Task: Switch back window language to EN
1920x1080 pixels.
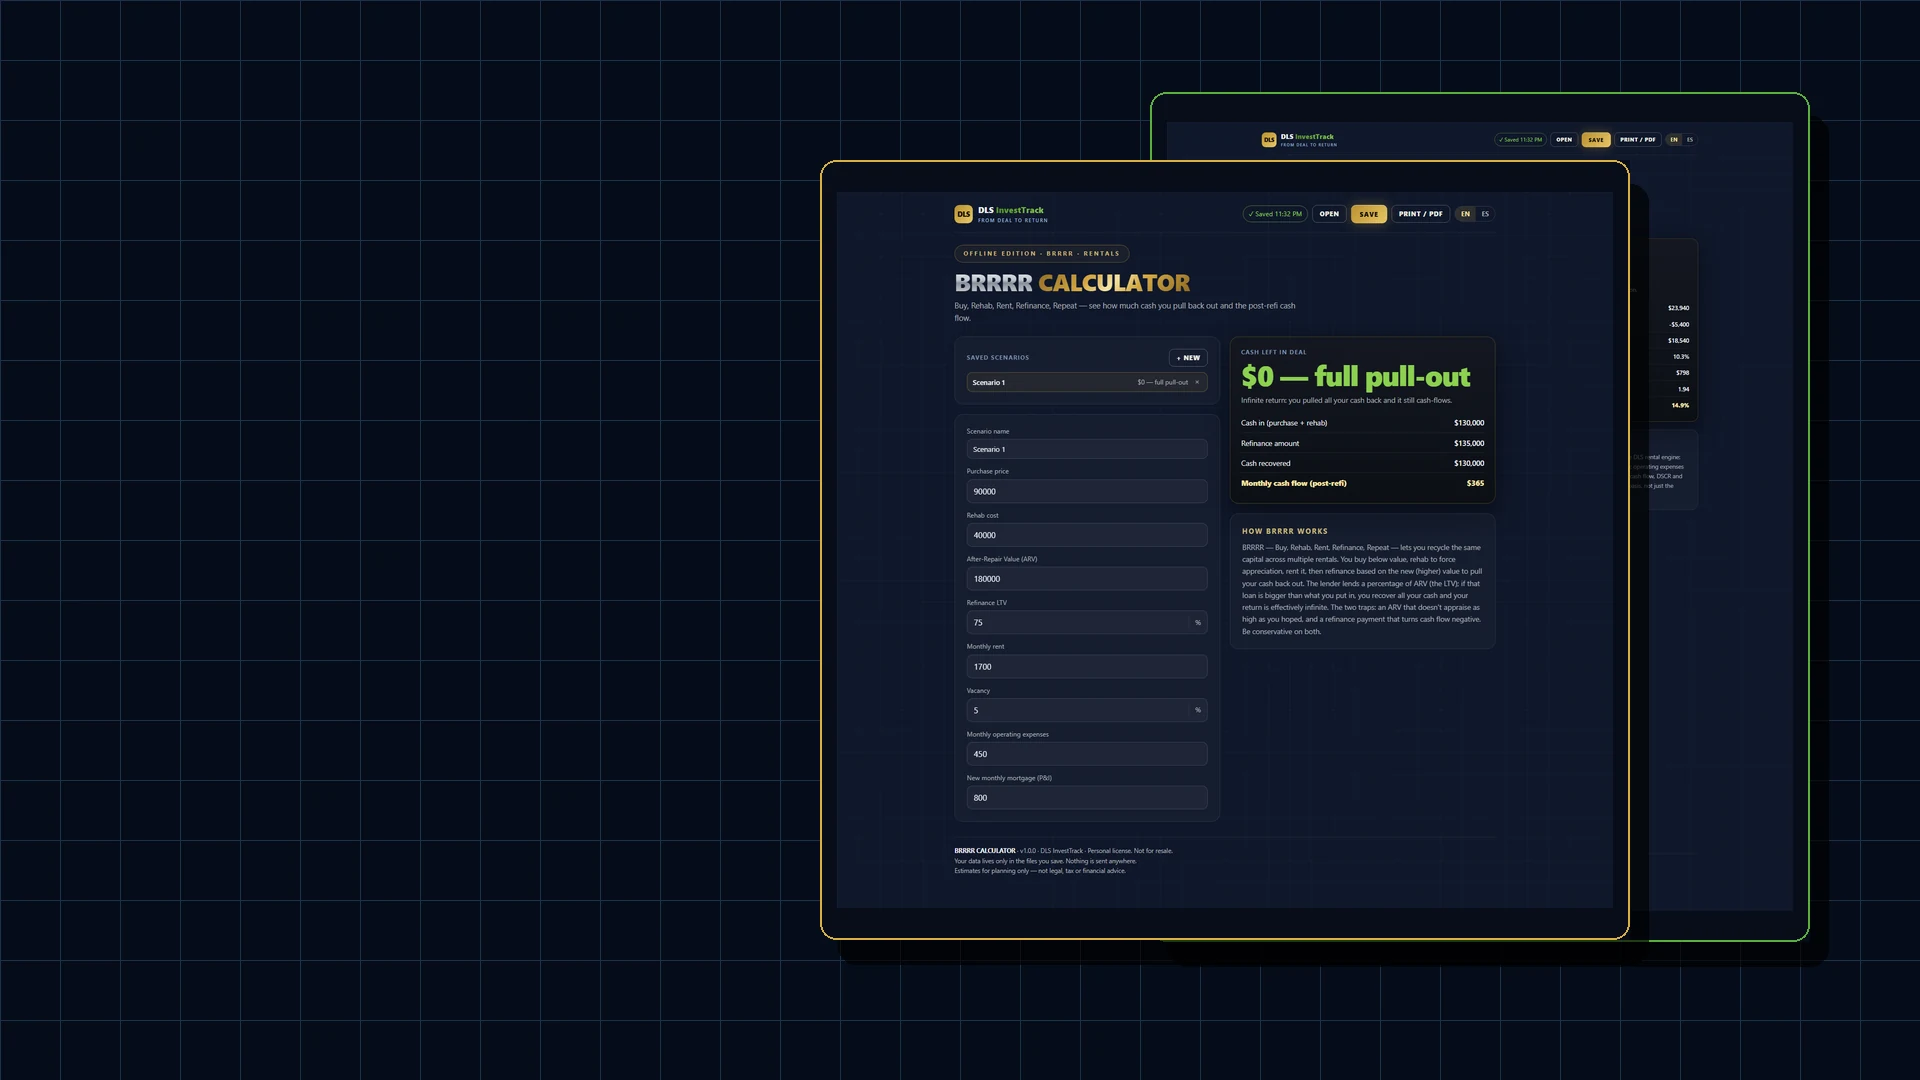Action: pos(1674,140)
